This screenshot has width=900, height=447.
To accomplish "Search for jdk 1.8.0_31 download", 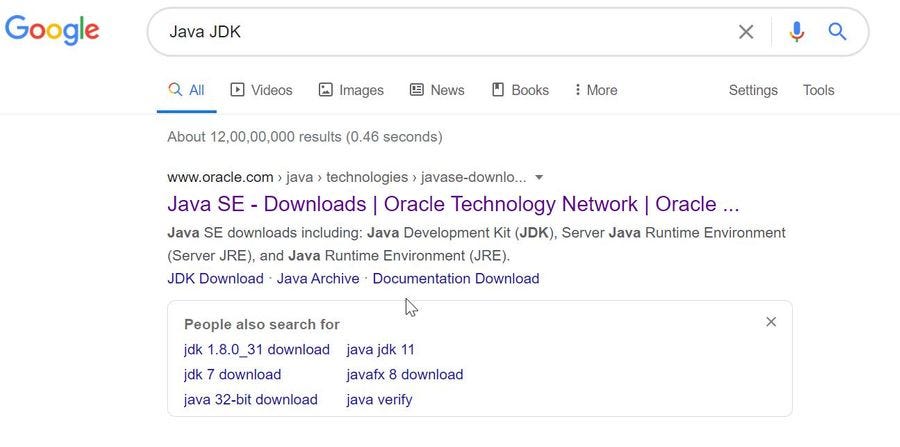I will point(257,350).
